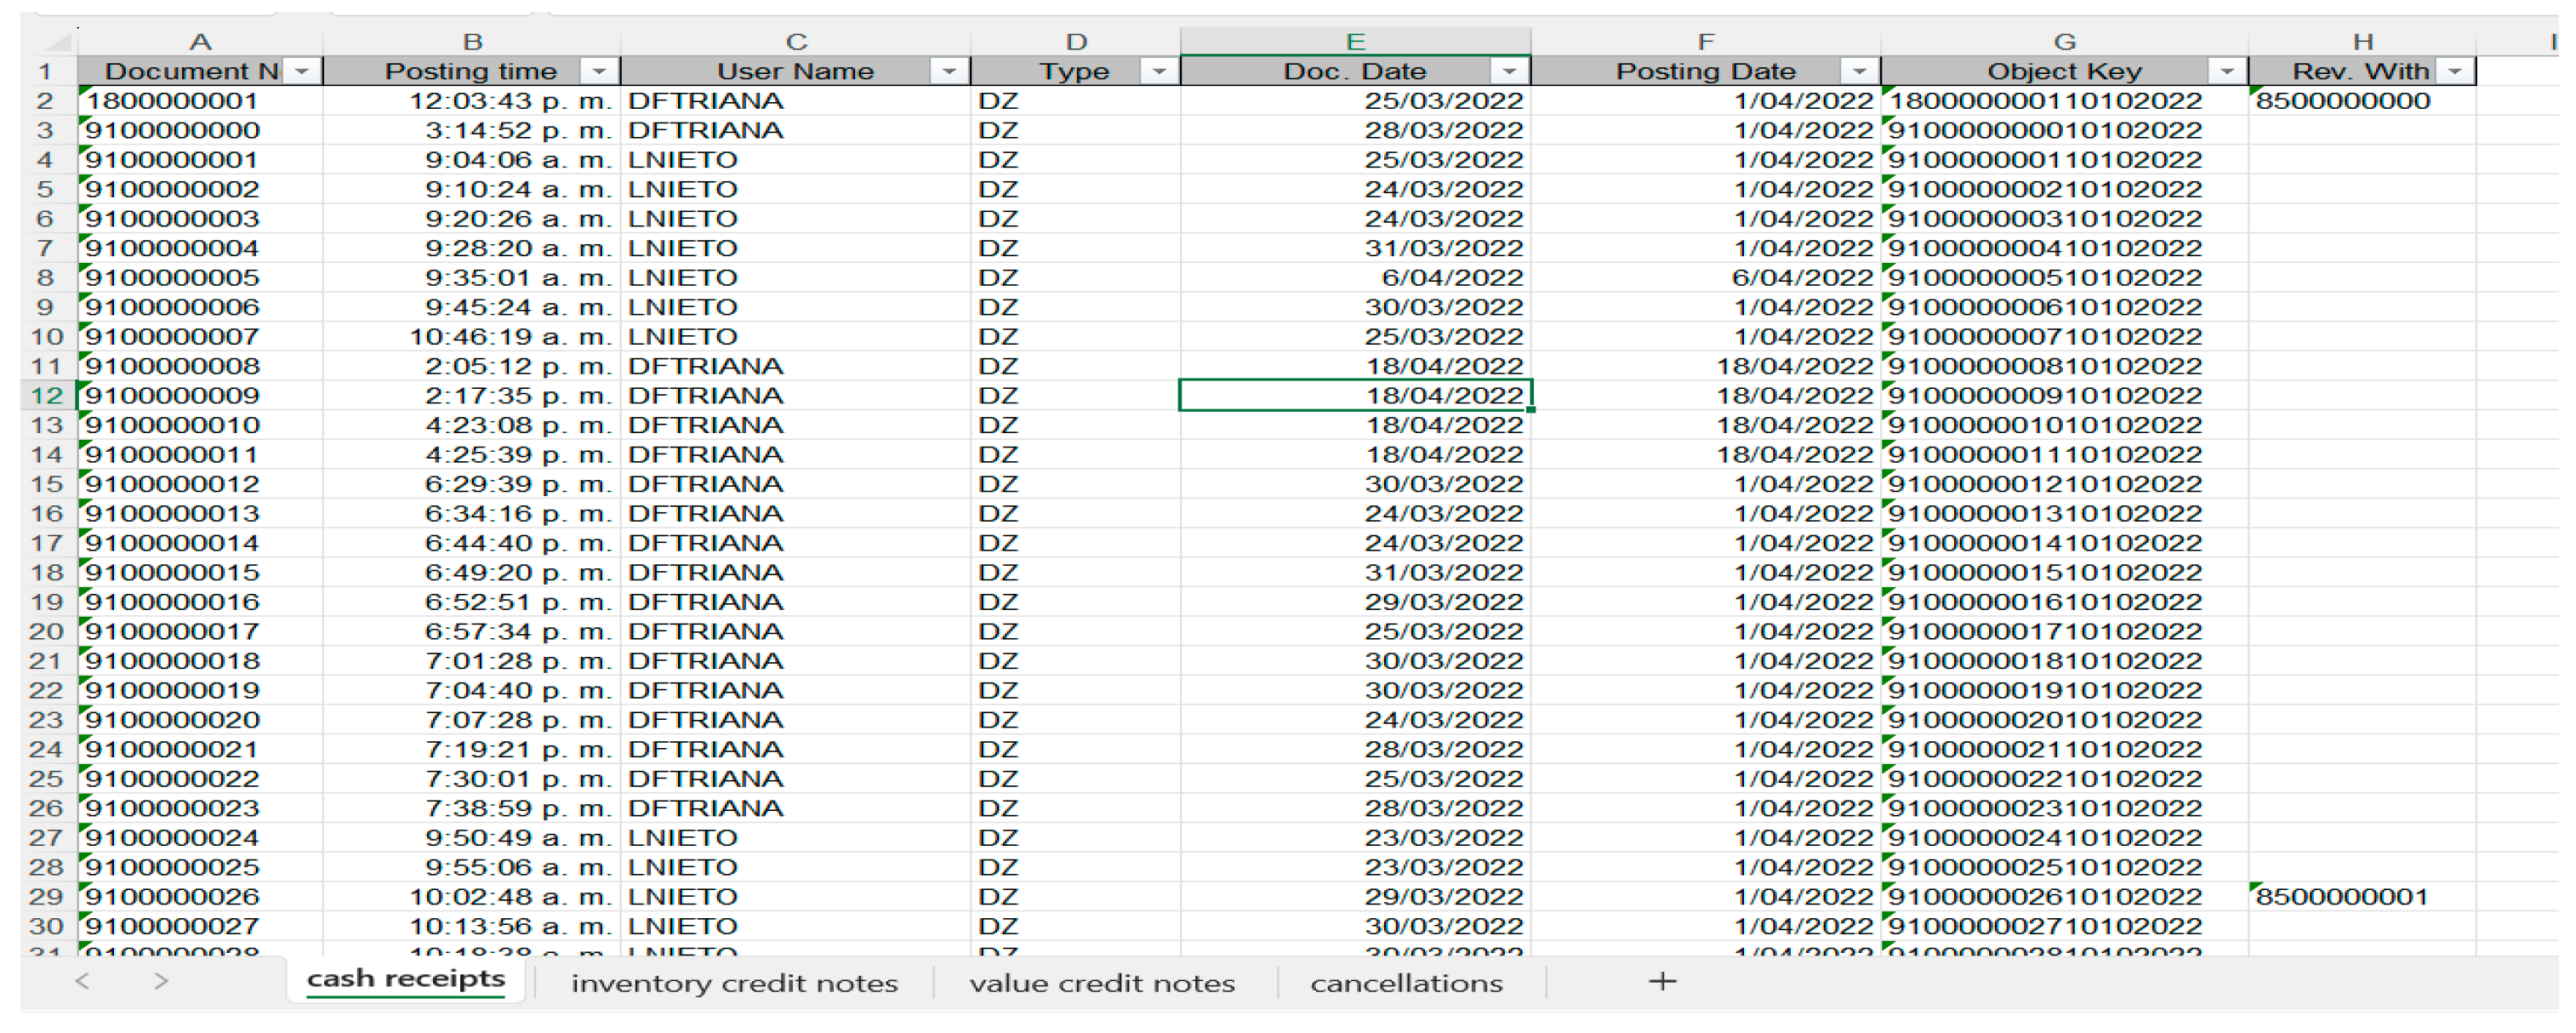
Task: Click the Doc. Date filter arrow
Action: [1508, 72]
